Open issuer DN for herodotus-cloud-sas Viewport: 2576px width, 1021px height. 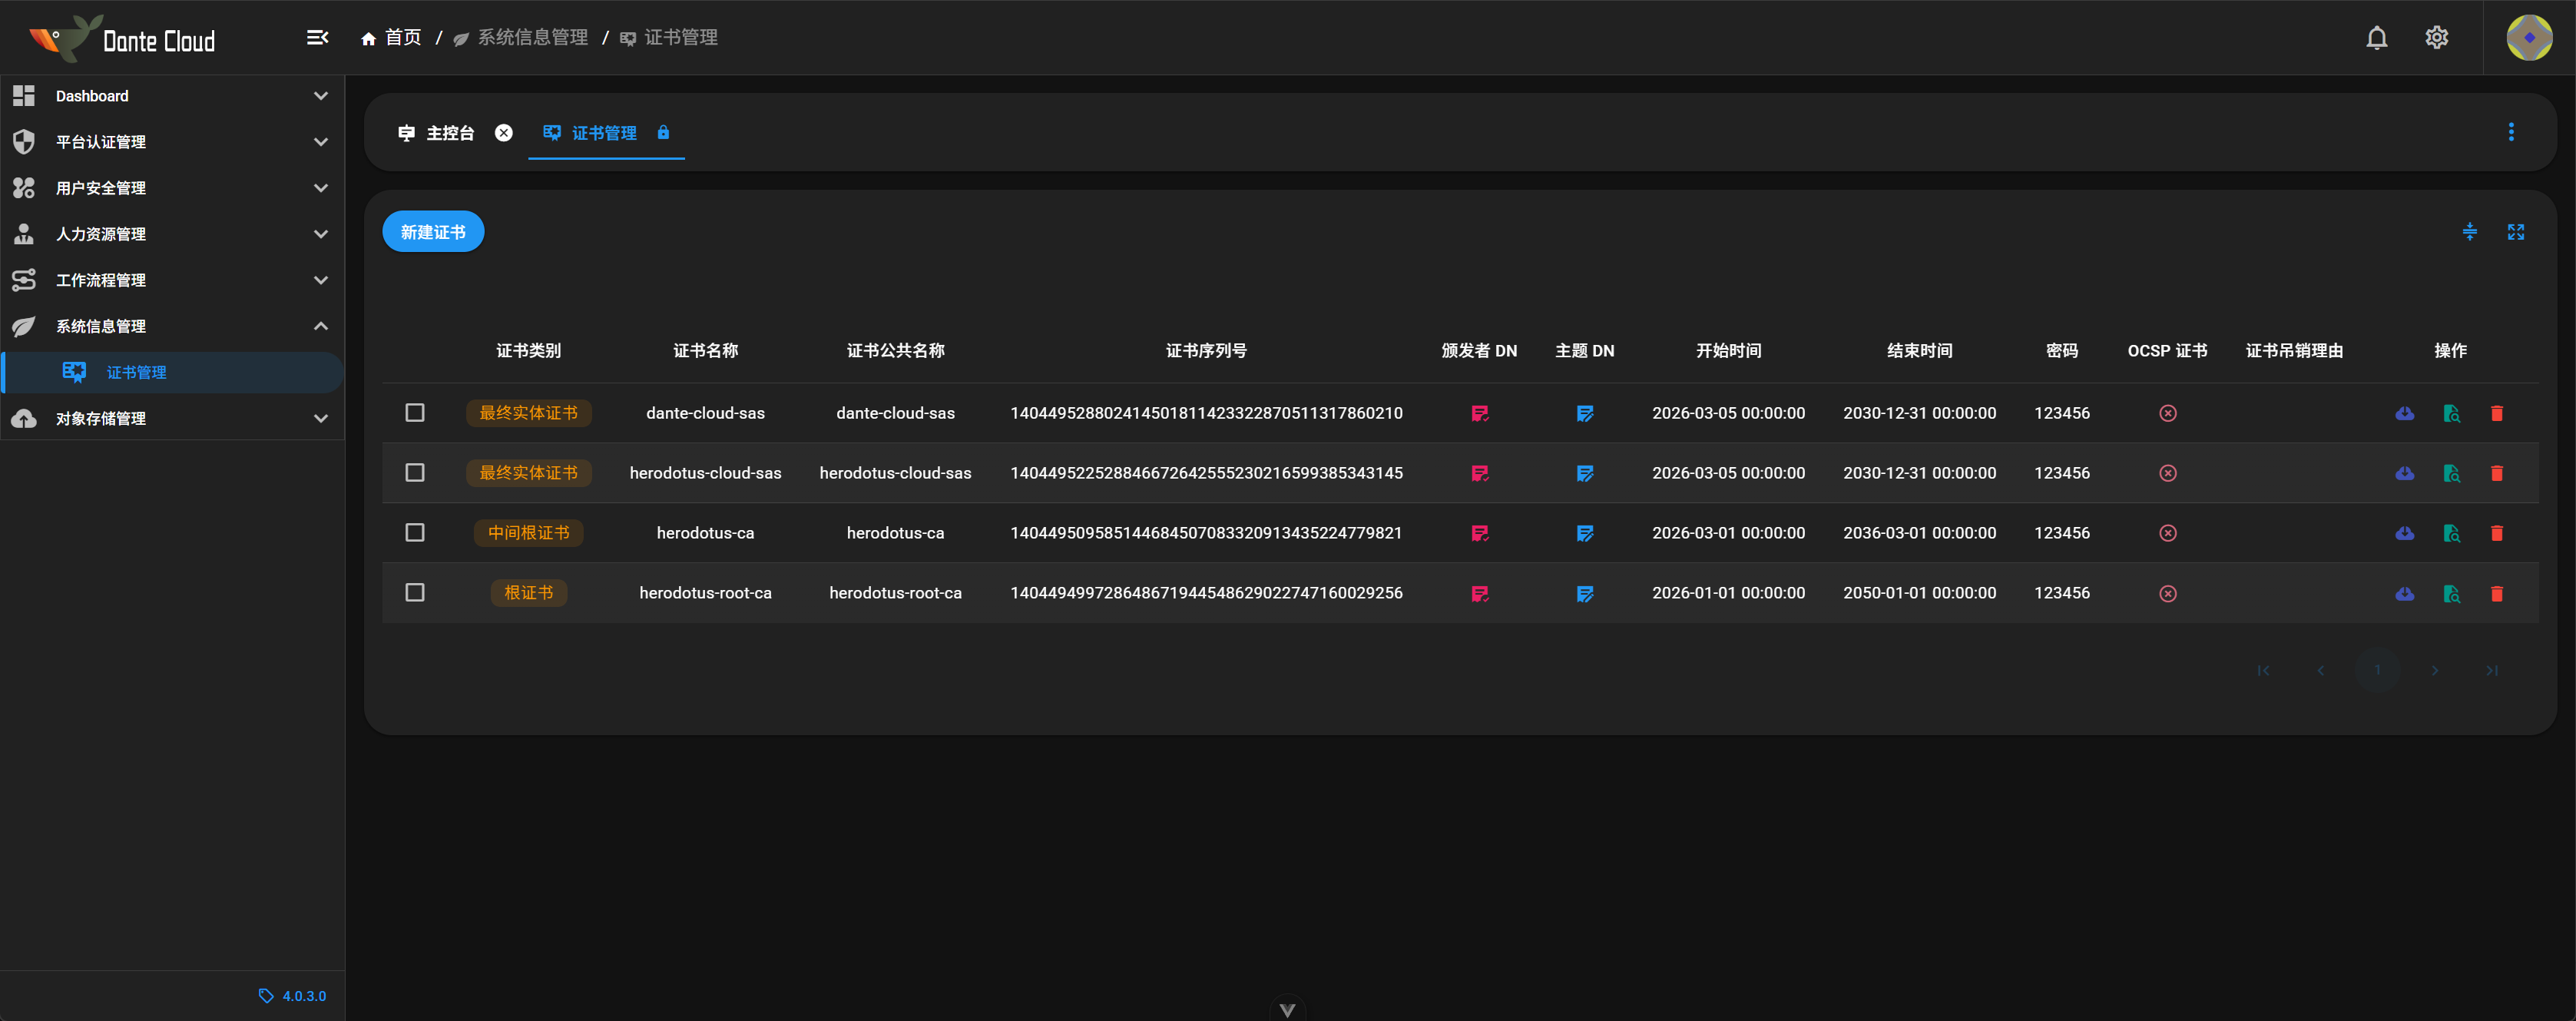pos(1479,473)
